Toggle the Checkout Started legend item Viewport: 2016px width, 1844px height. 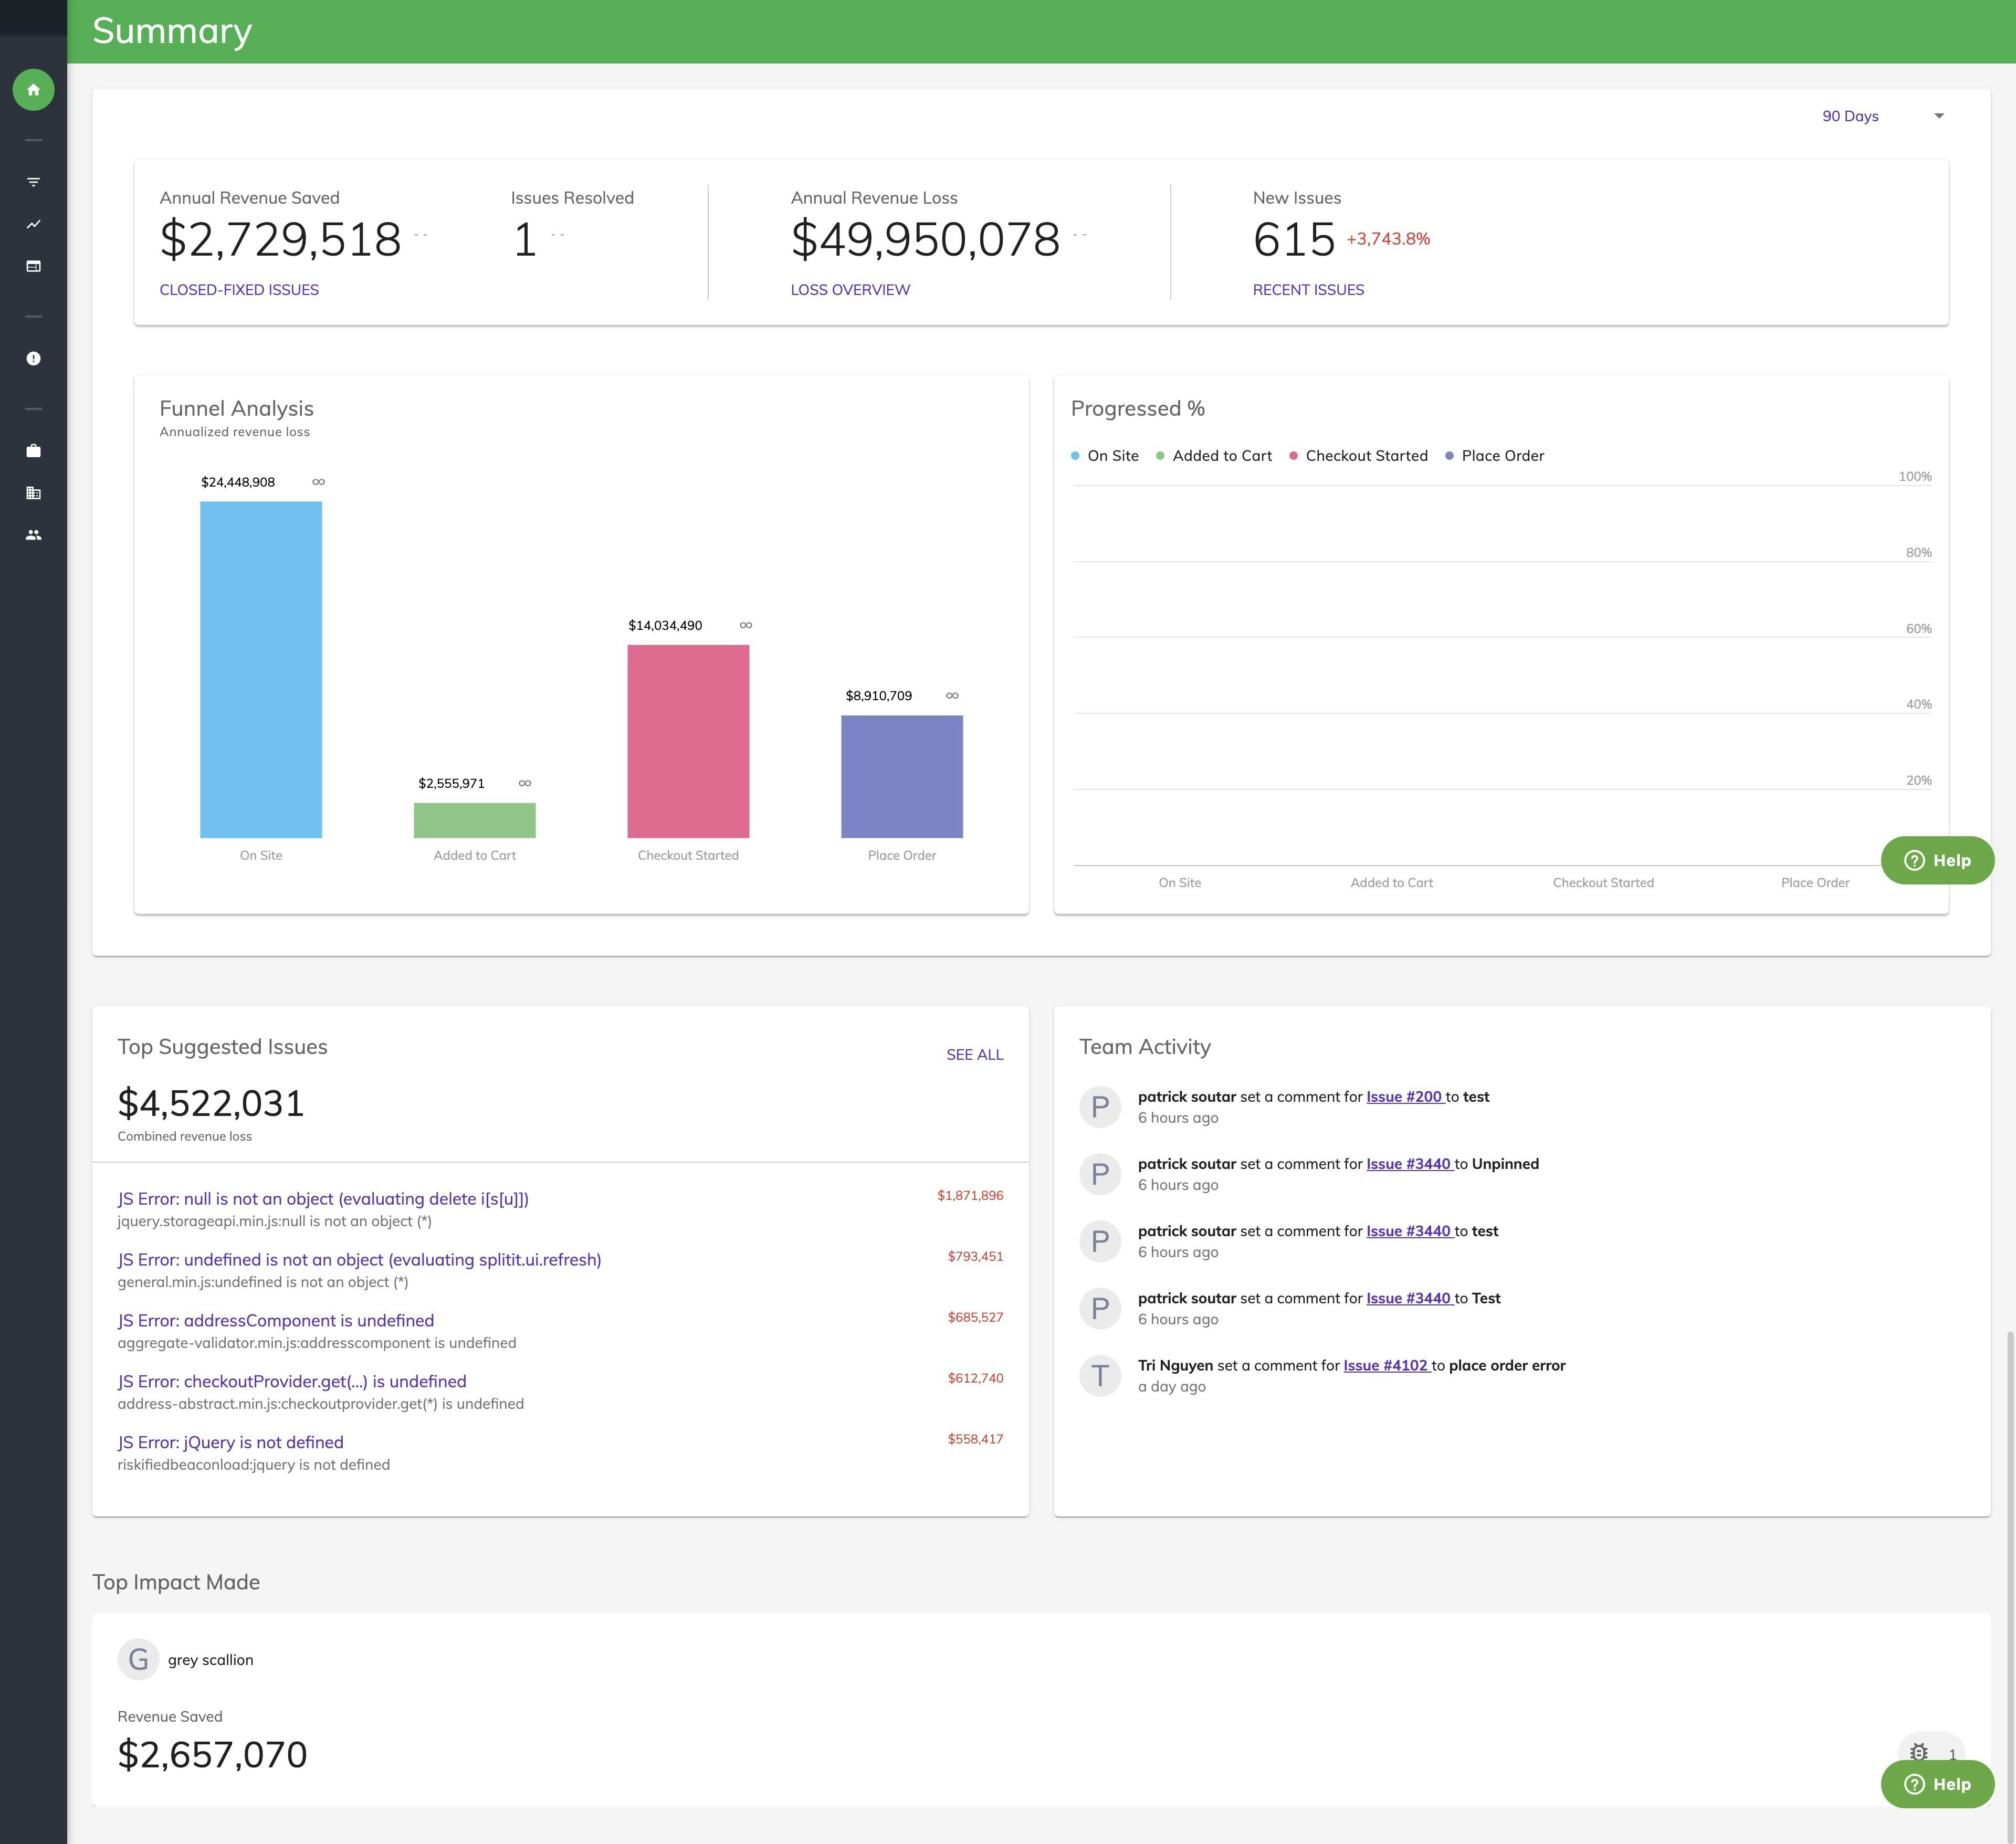click(1360, 455)
